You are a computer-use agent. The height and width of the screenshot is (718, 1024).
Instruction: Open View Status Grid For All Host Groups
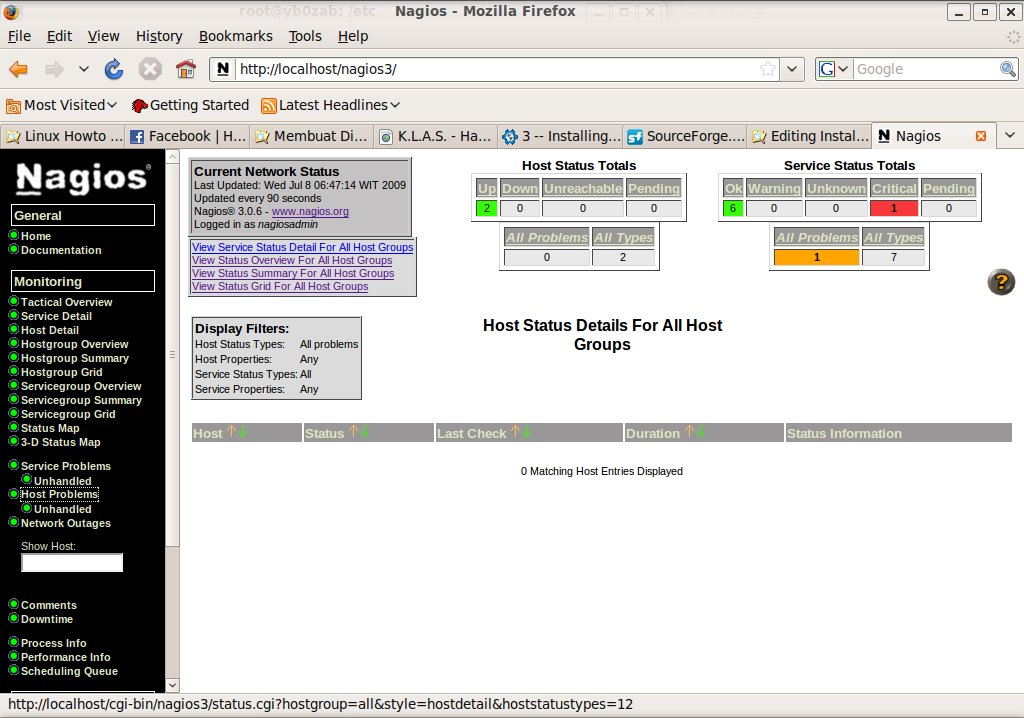(280, 287)
